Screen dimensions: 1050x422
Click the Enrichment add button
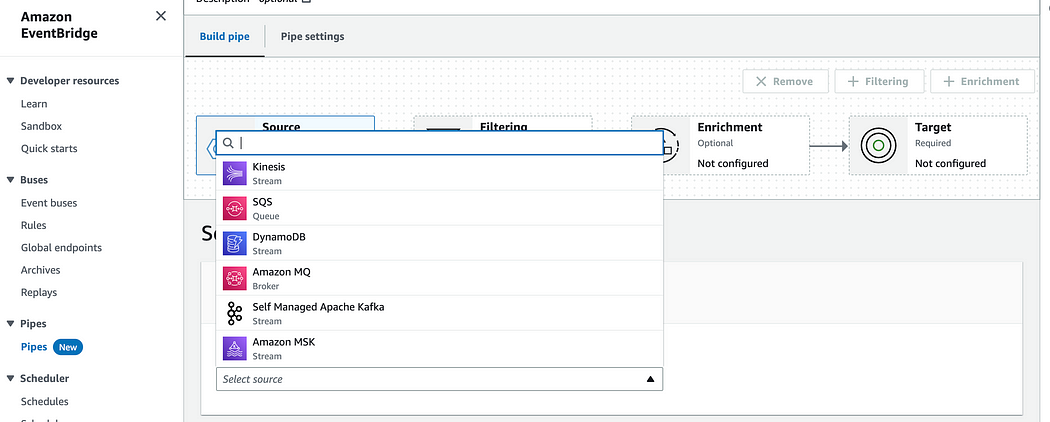point(982,81)
